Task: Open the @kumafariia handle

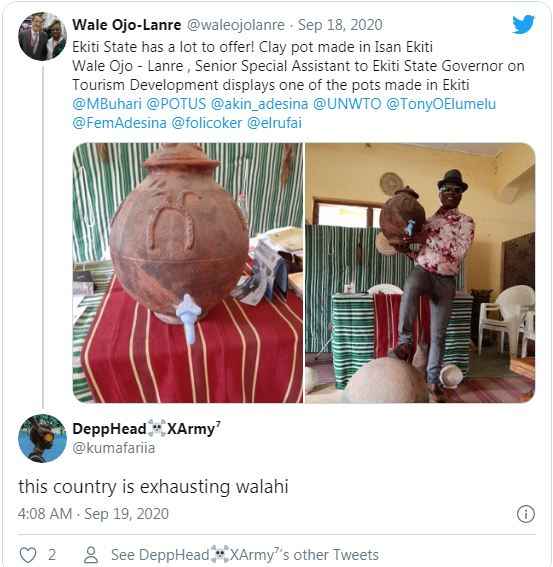Action: pyautogui.click(x=114, y=448)
